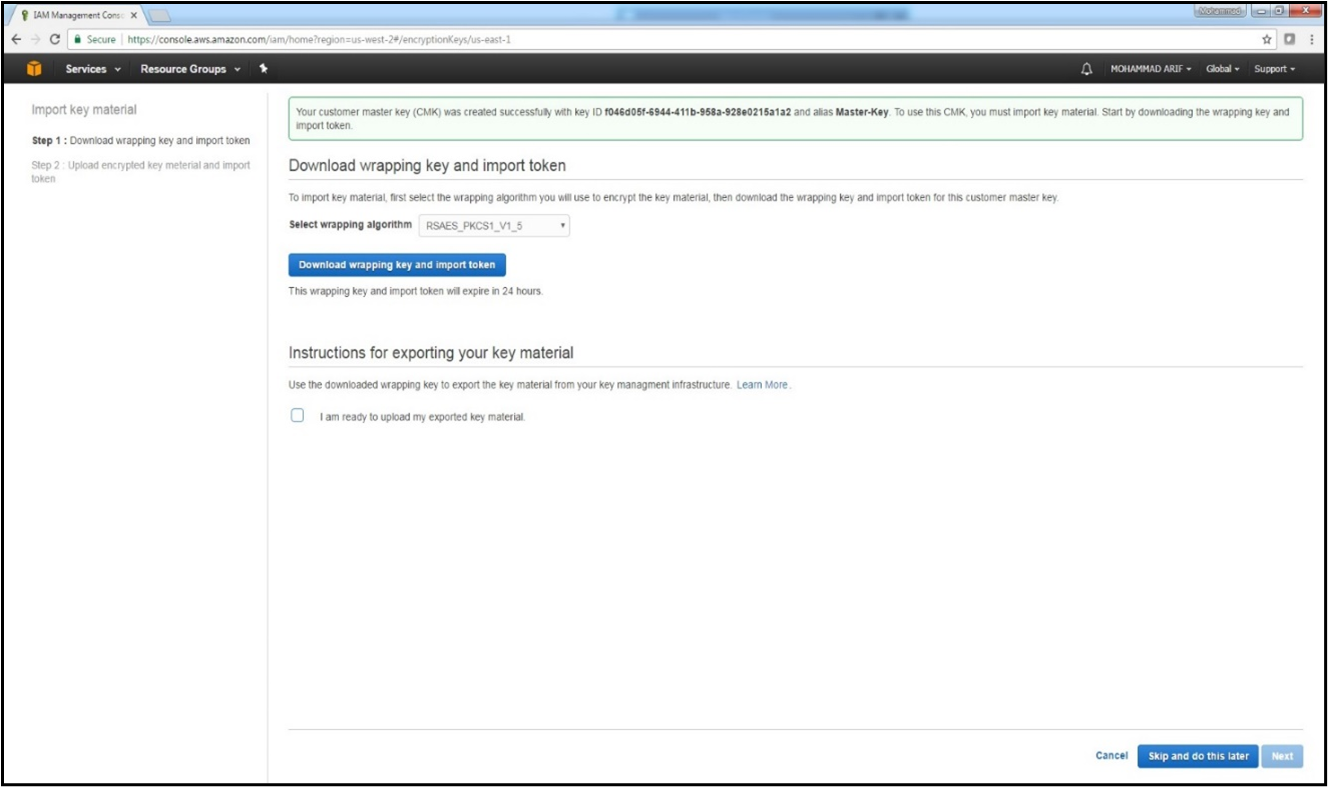Screen dimensions: 1328x787
Task: Click Skip and do this later
Action: 1198,756
